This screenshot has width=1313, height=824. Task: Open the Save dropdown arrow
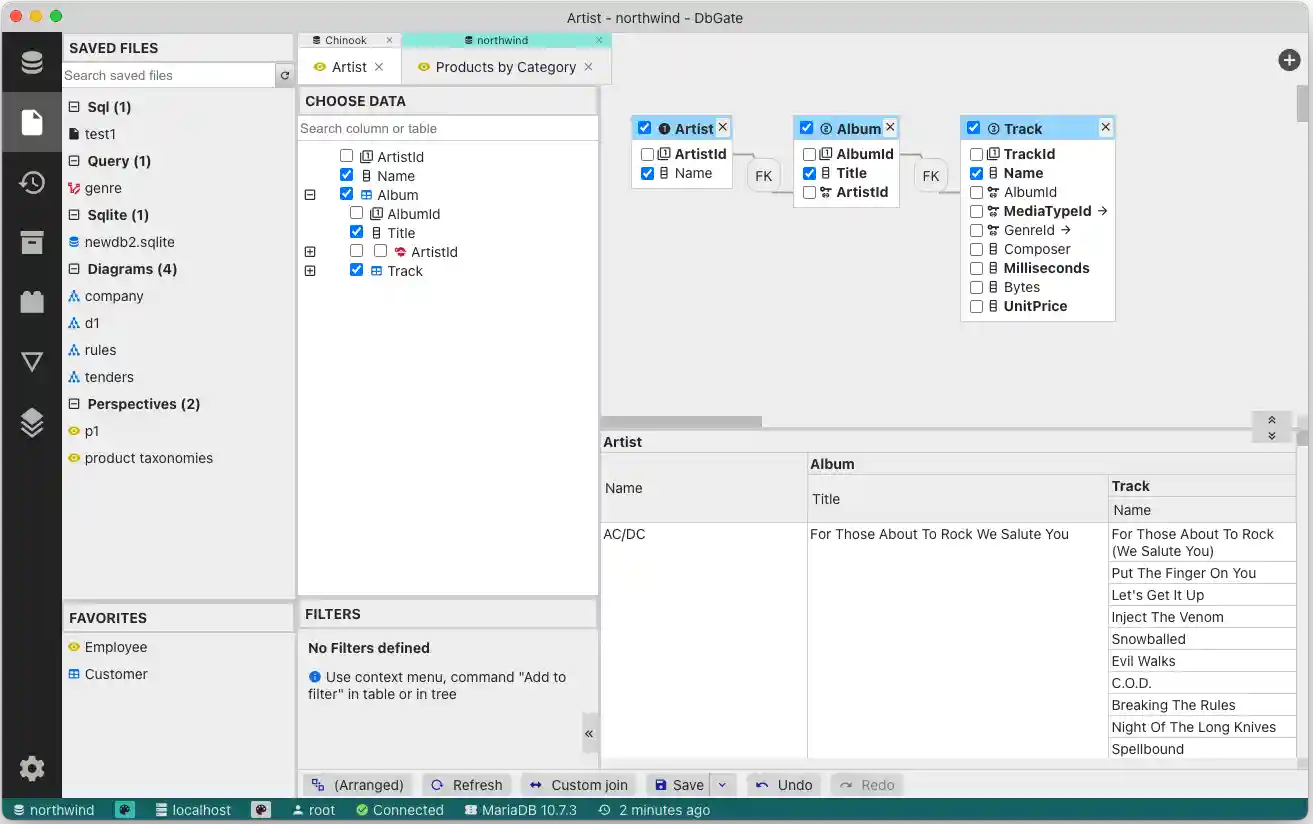click(723, 785)
